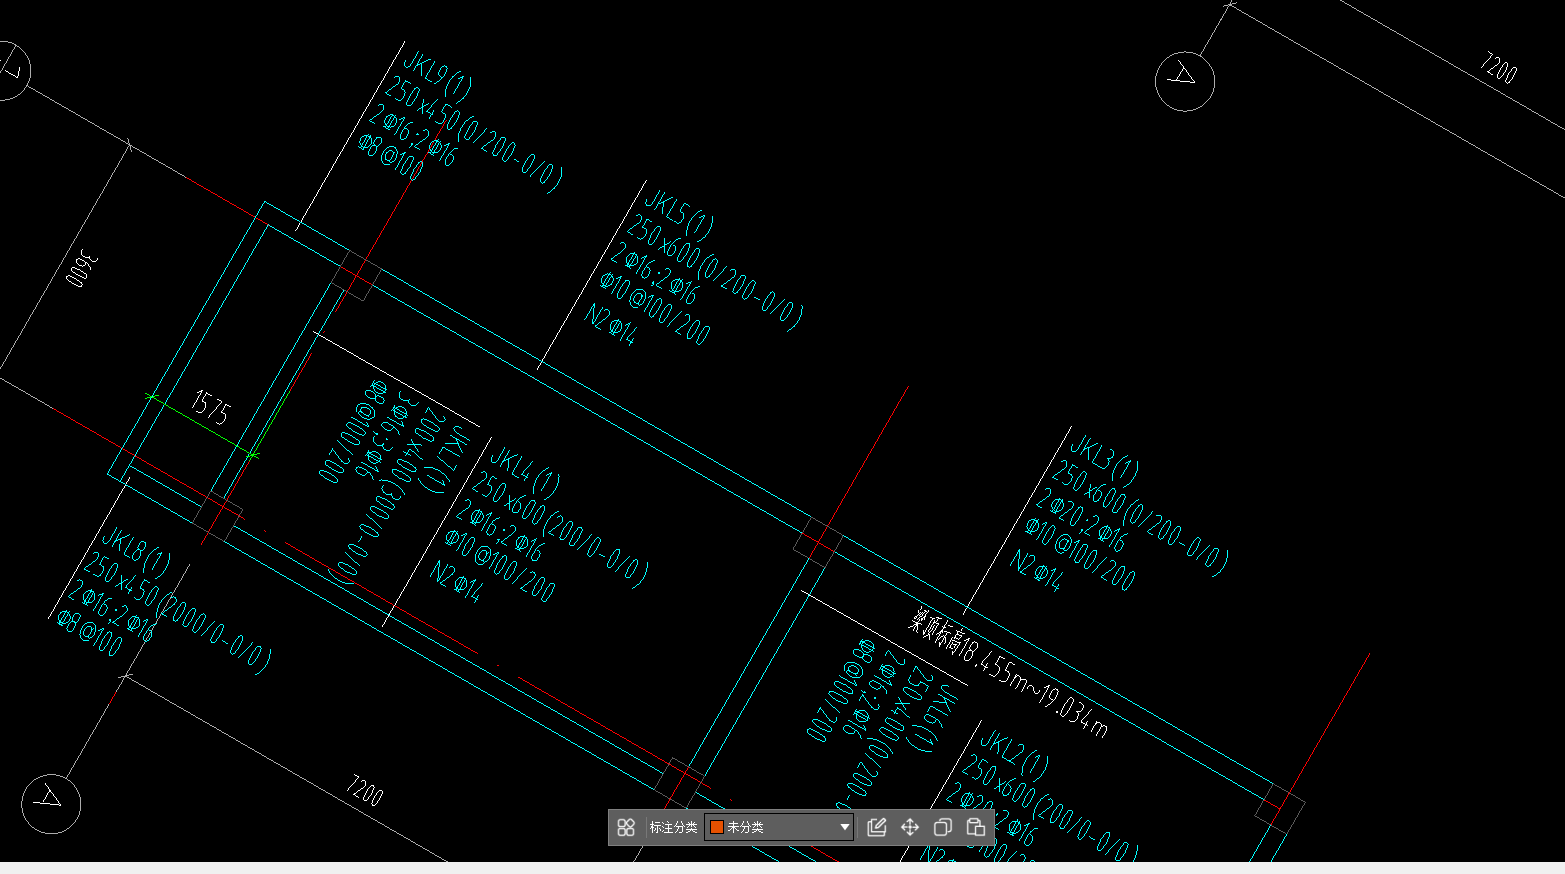Click 250x450(0/200-0/0) text under JKL9

pos(473,134)
